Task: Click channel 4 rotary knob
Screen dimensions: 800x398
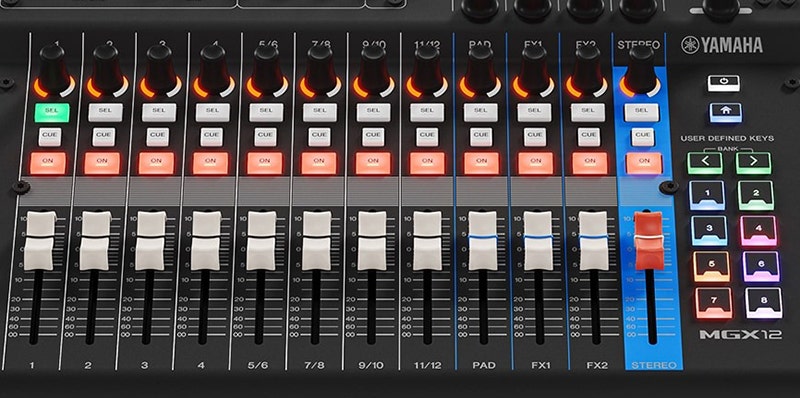Action: [214, 69]
